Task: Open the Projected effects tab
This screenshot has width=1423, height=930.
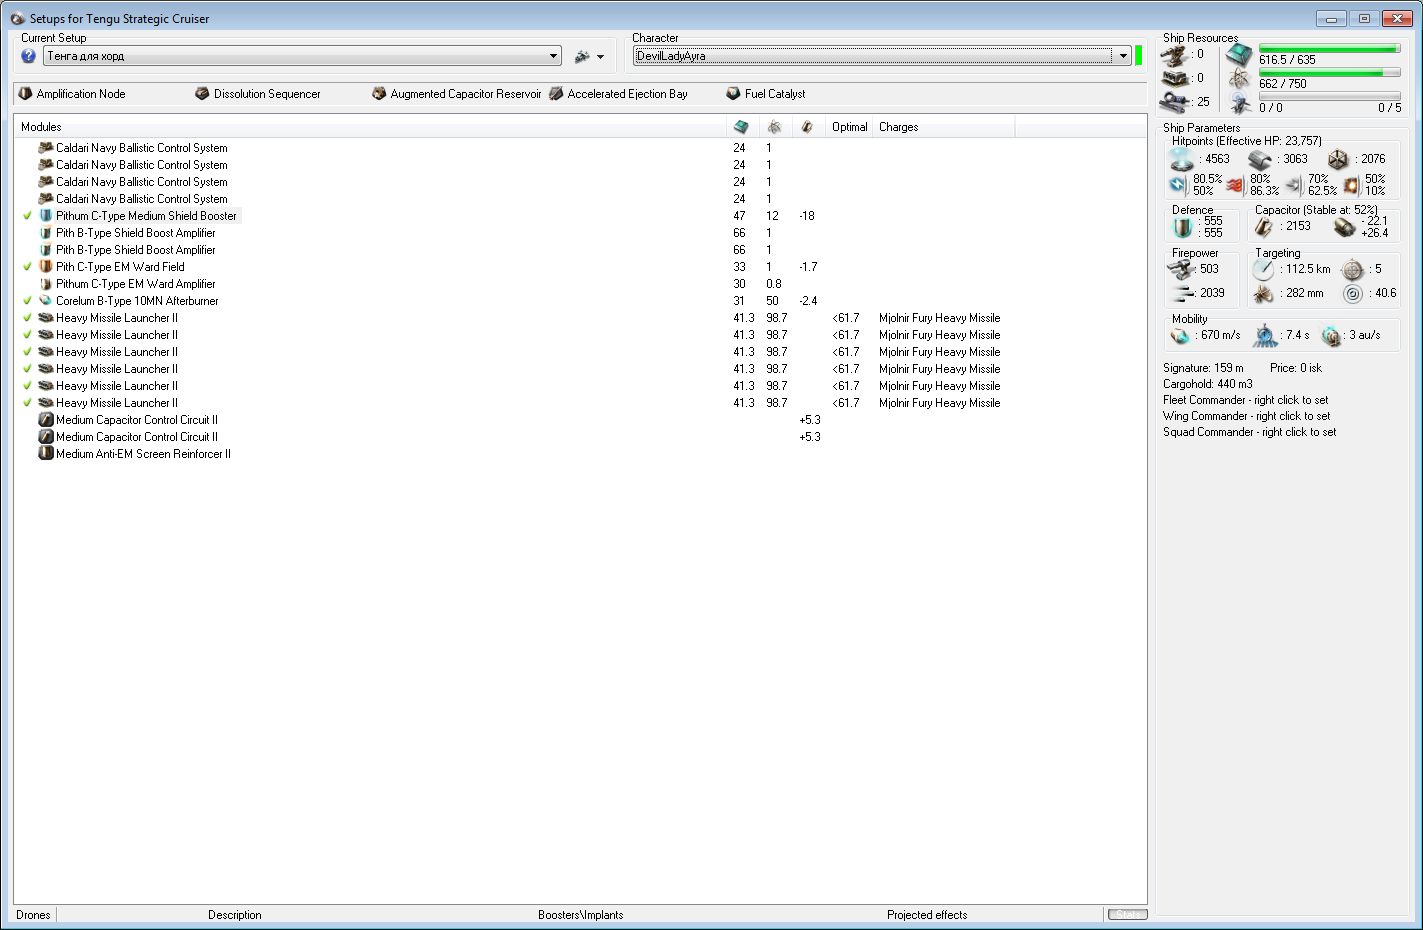Action: [927, 915]
